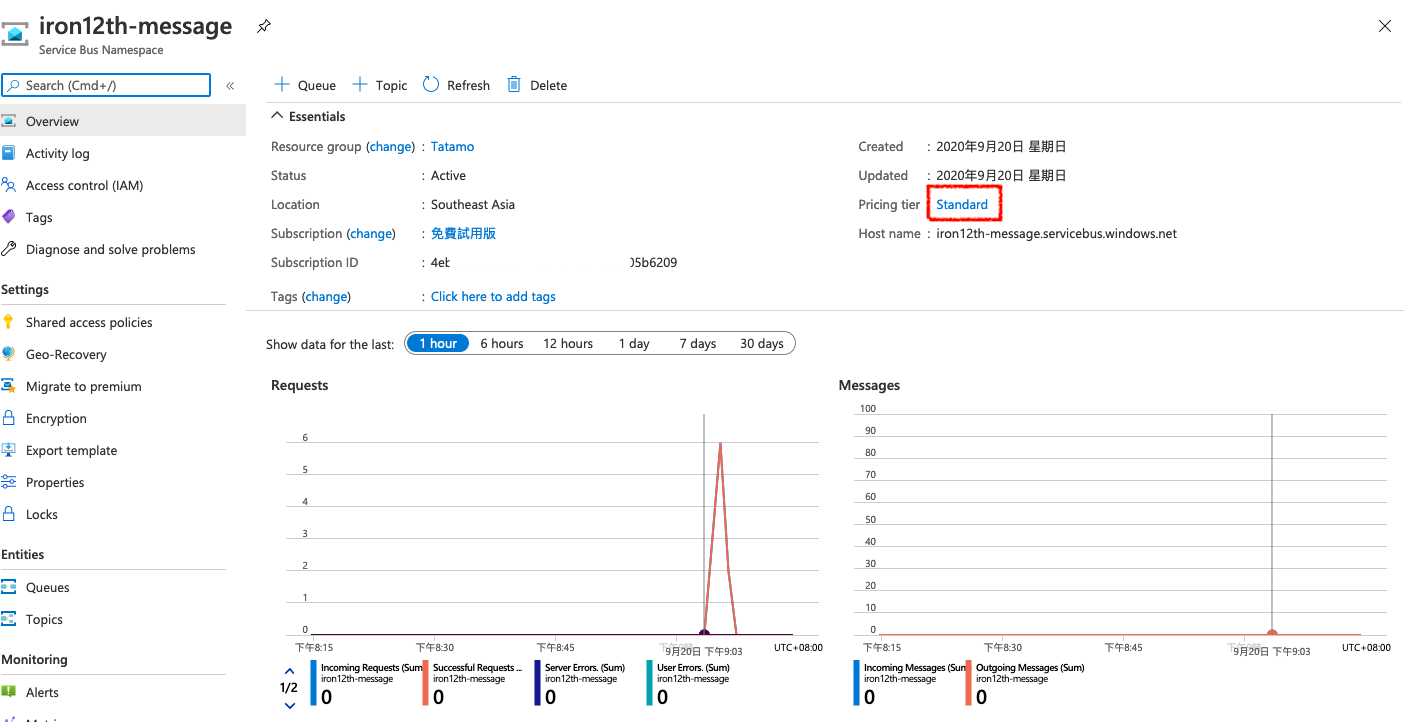The height and width of the screenshot is (722, 1404).
Task: Open the Standard pricing tier link
Action: (962, 205)
